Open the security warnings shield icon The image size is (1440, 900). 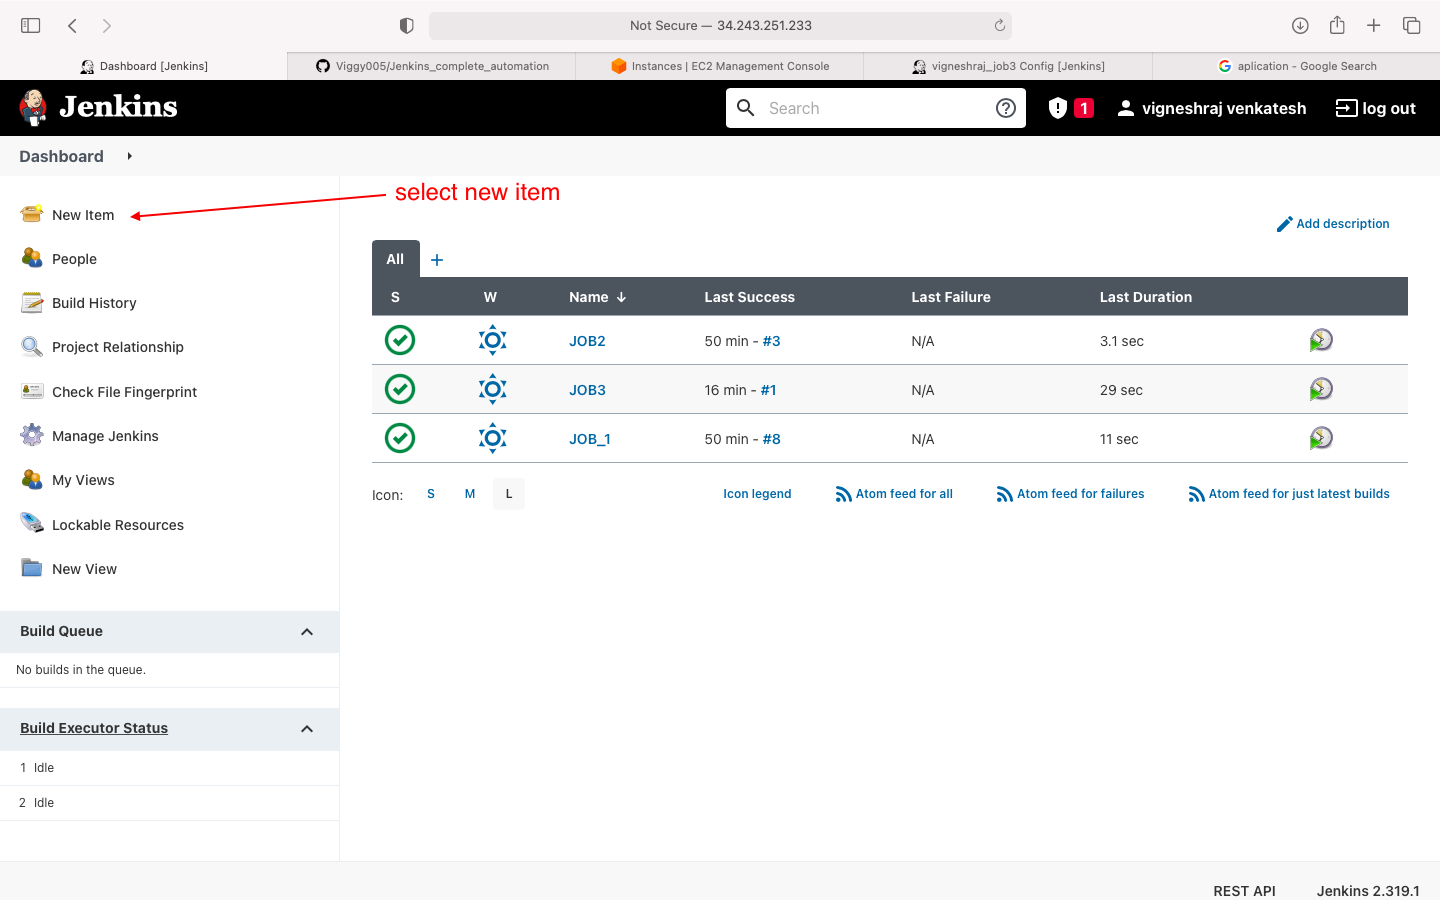(1058, 108)
